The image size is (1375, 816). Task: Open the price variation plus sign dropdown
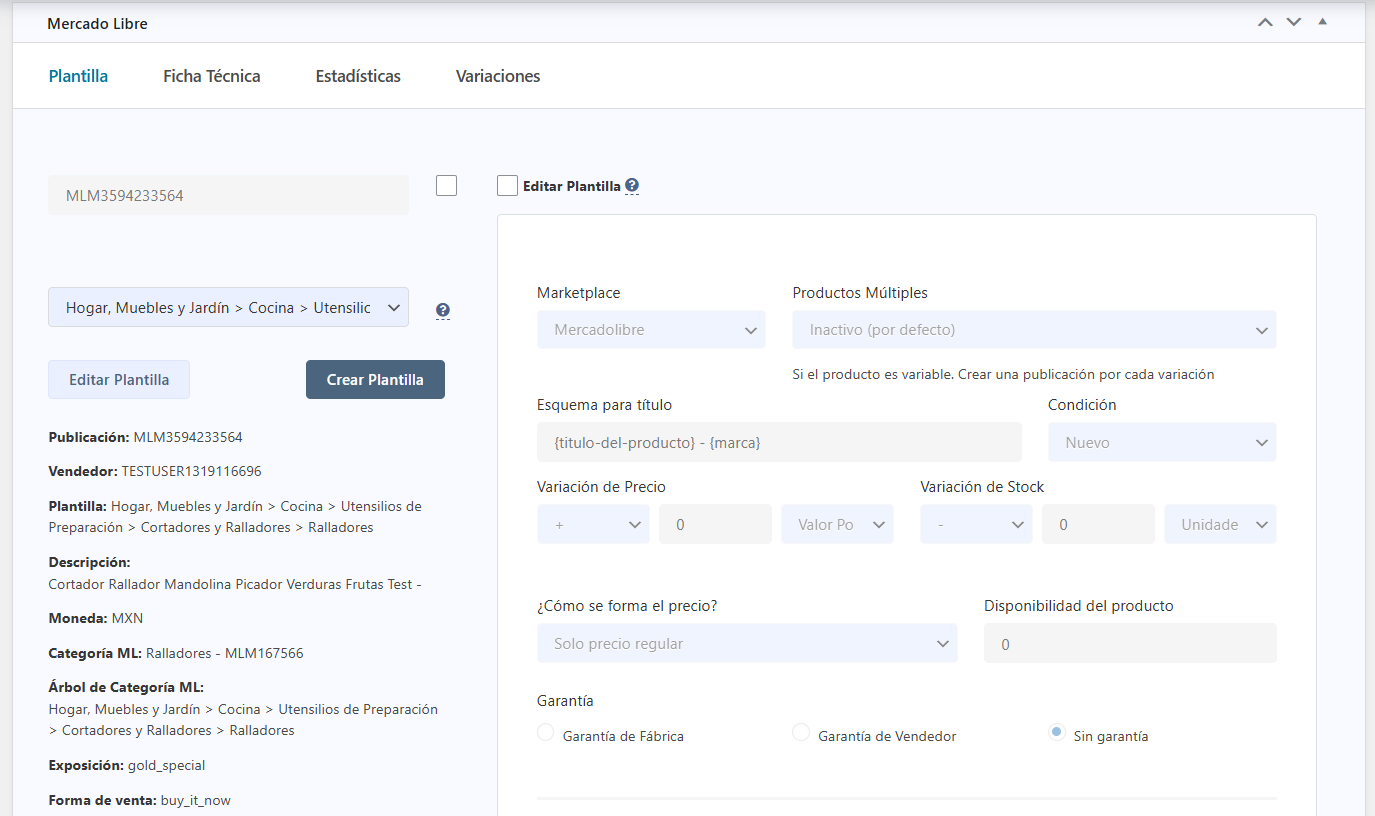[593, 524]
